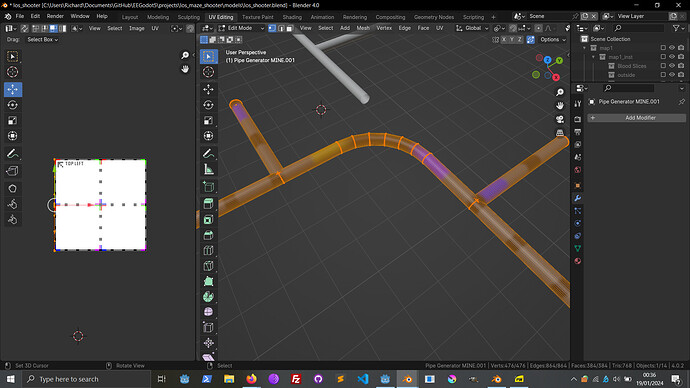Image resolution: width=690 pixels, height=388 pixels.
Task: Select the Smooth tool in the 3D viewport
Action: [x=209, y=312]
